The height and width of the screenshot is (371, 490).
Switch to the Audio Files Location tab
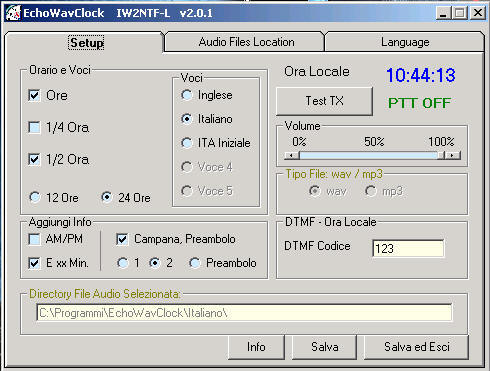click(246, 42)
